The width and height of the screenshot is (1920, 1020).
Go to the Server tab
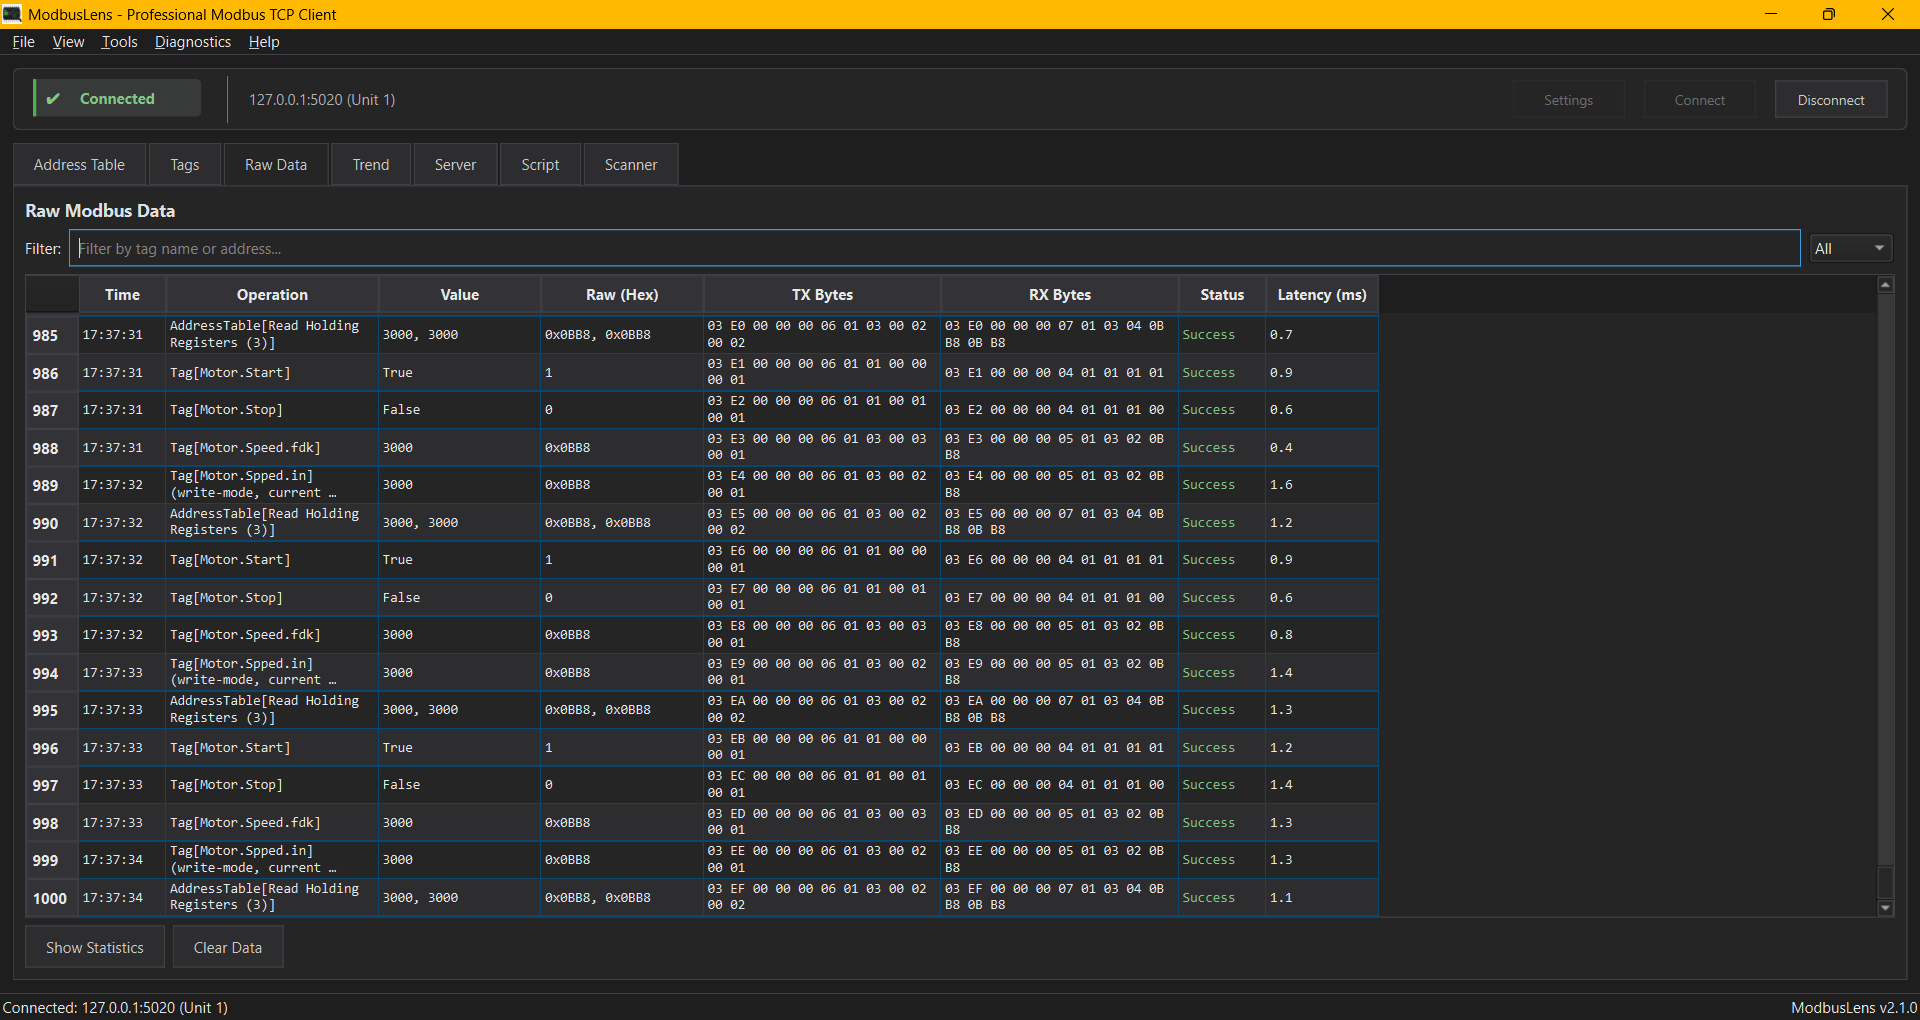tap(455, 165)
